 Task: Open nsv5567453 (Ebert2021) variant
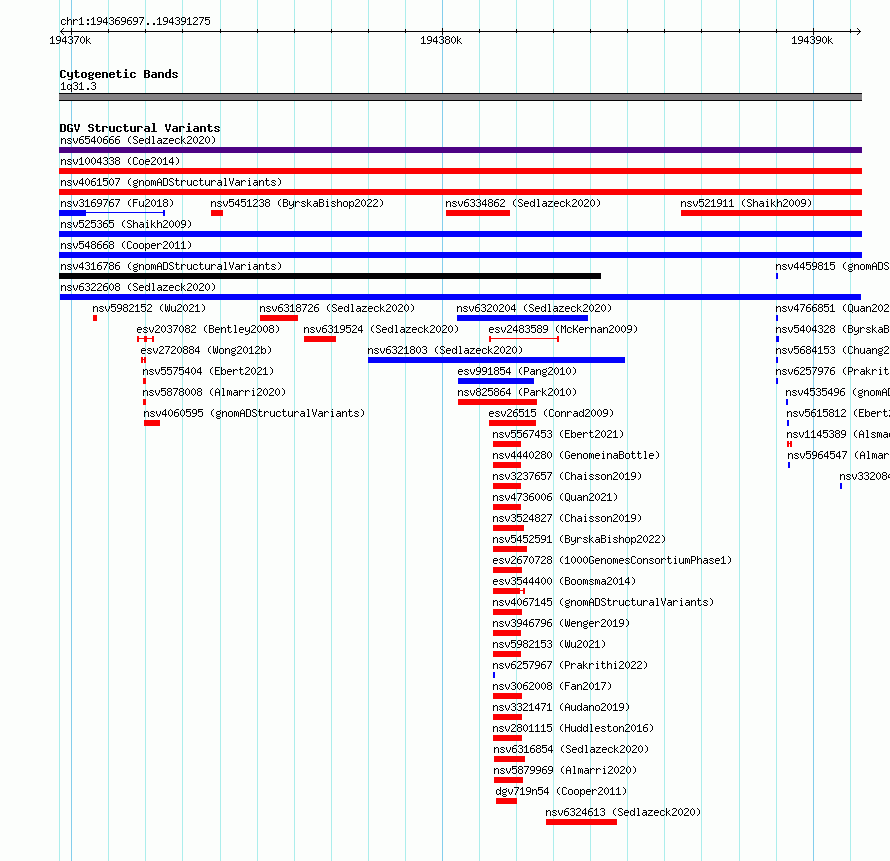(x=558, y=434)
